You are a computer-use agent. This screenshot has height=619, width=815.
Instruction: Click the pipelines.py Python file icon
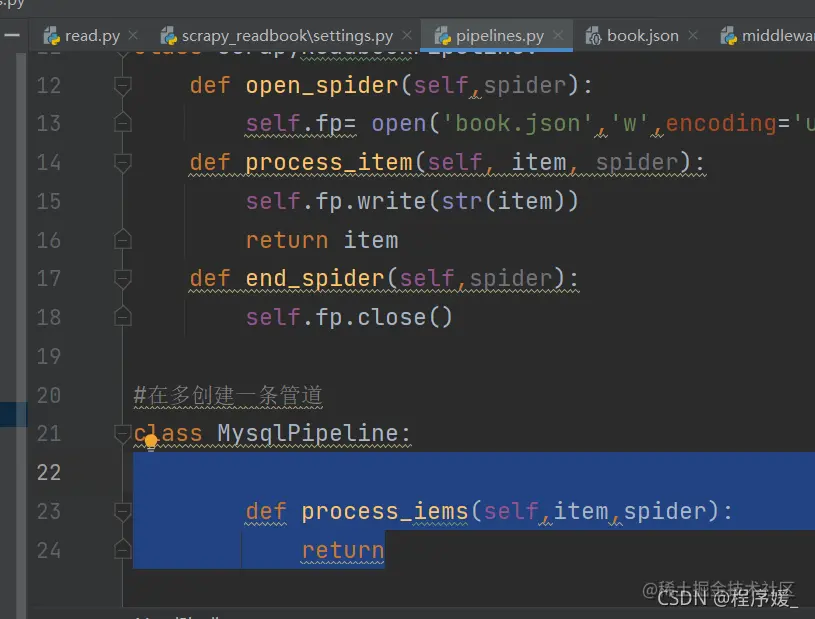pos(442,36)
